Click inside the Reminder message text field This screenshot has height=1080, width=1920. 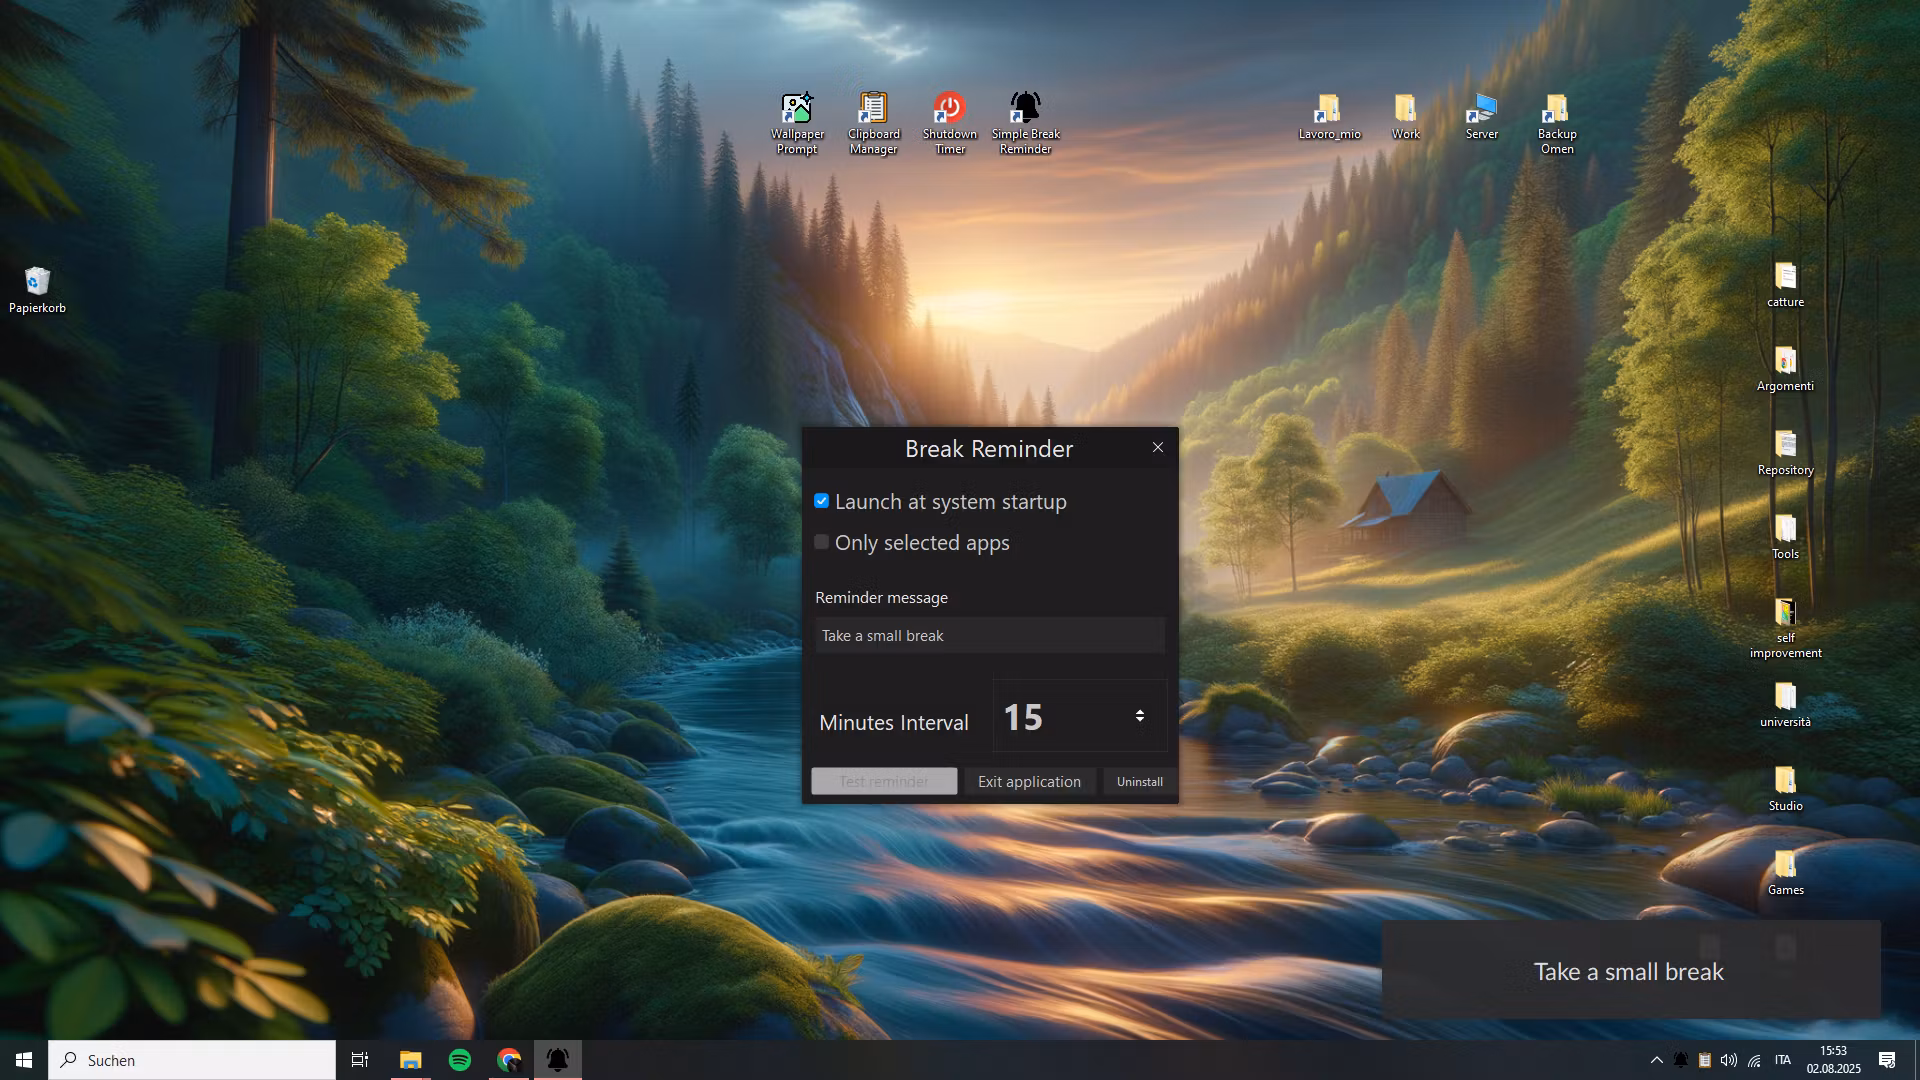pos(989,635)
